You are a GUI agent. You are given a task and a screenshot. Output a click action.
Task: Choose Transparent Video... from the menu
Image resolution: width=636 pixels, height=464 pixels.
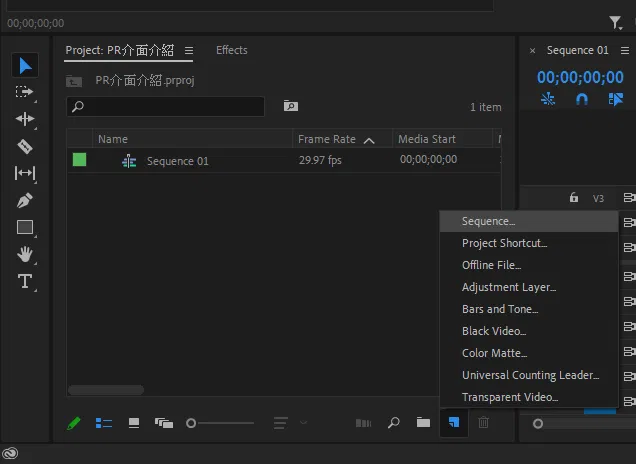click(x=529, y=397)
